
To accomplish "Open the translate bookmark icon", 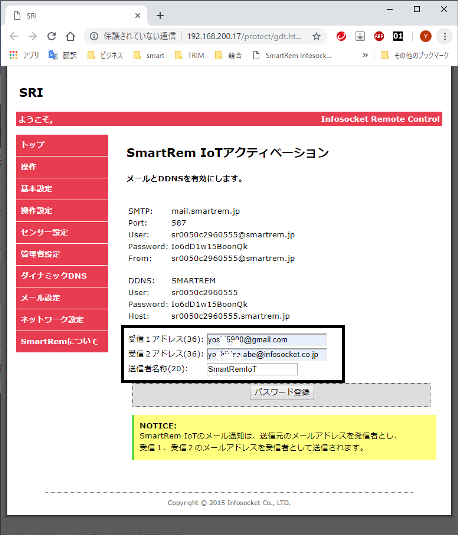I will click(x=63, y=55).
